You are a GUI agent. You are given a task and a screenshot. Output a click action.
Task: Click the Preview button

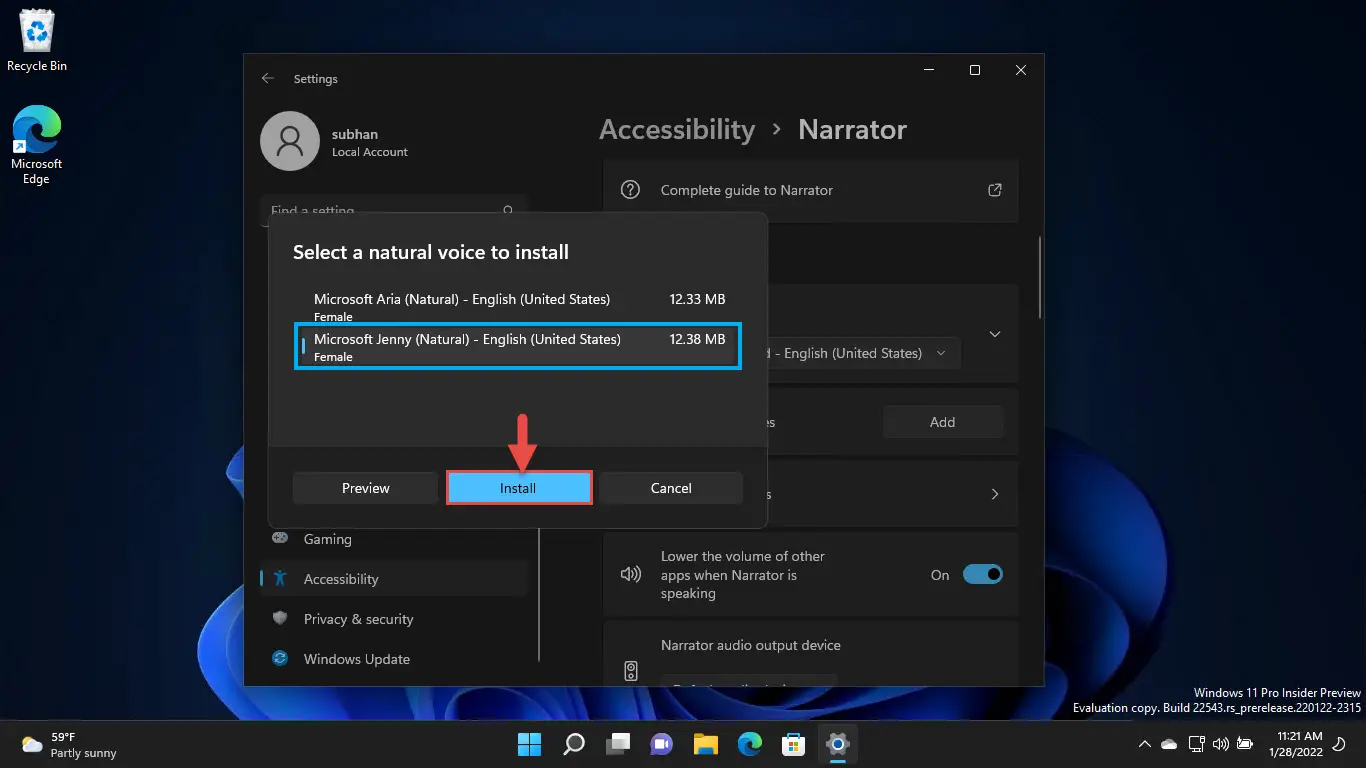[366, 488]
